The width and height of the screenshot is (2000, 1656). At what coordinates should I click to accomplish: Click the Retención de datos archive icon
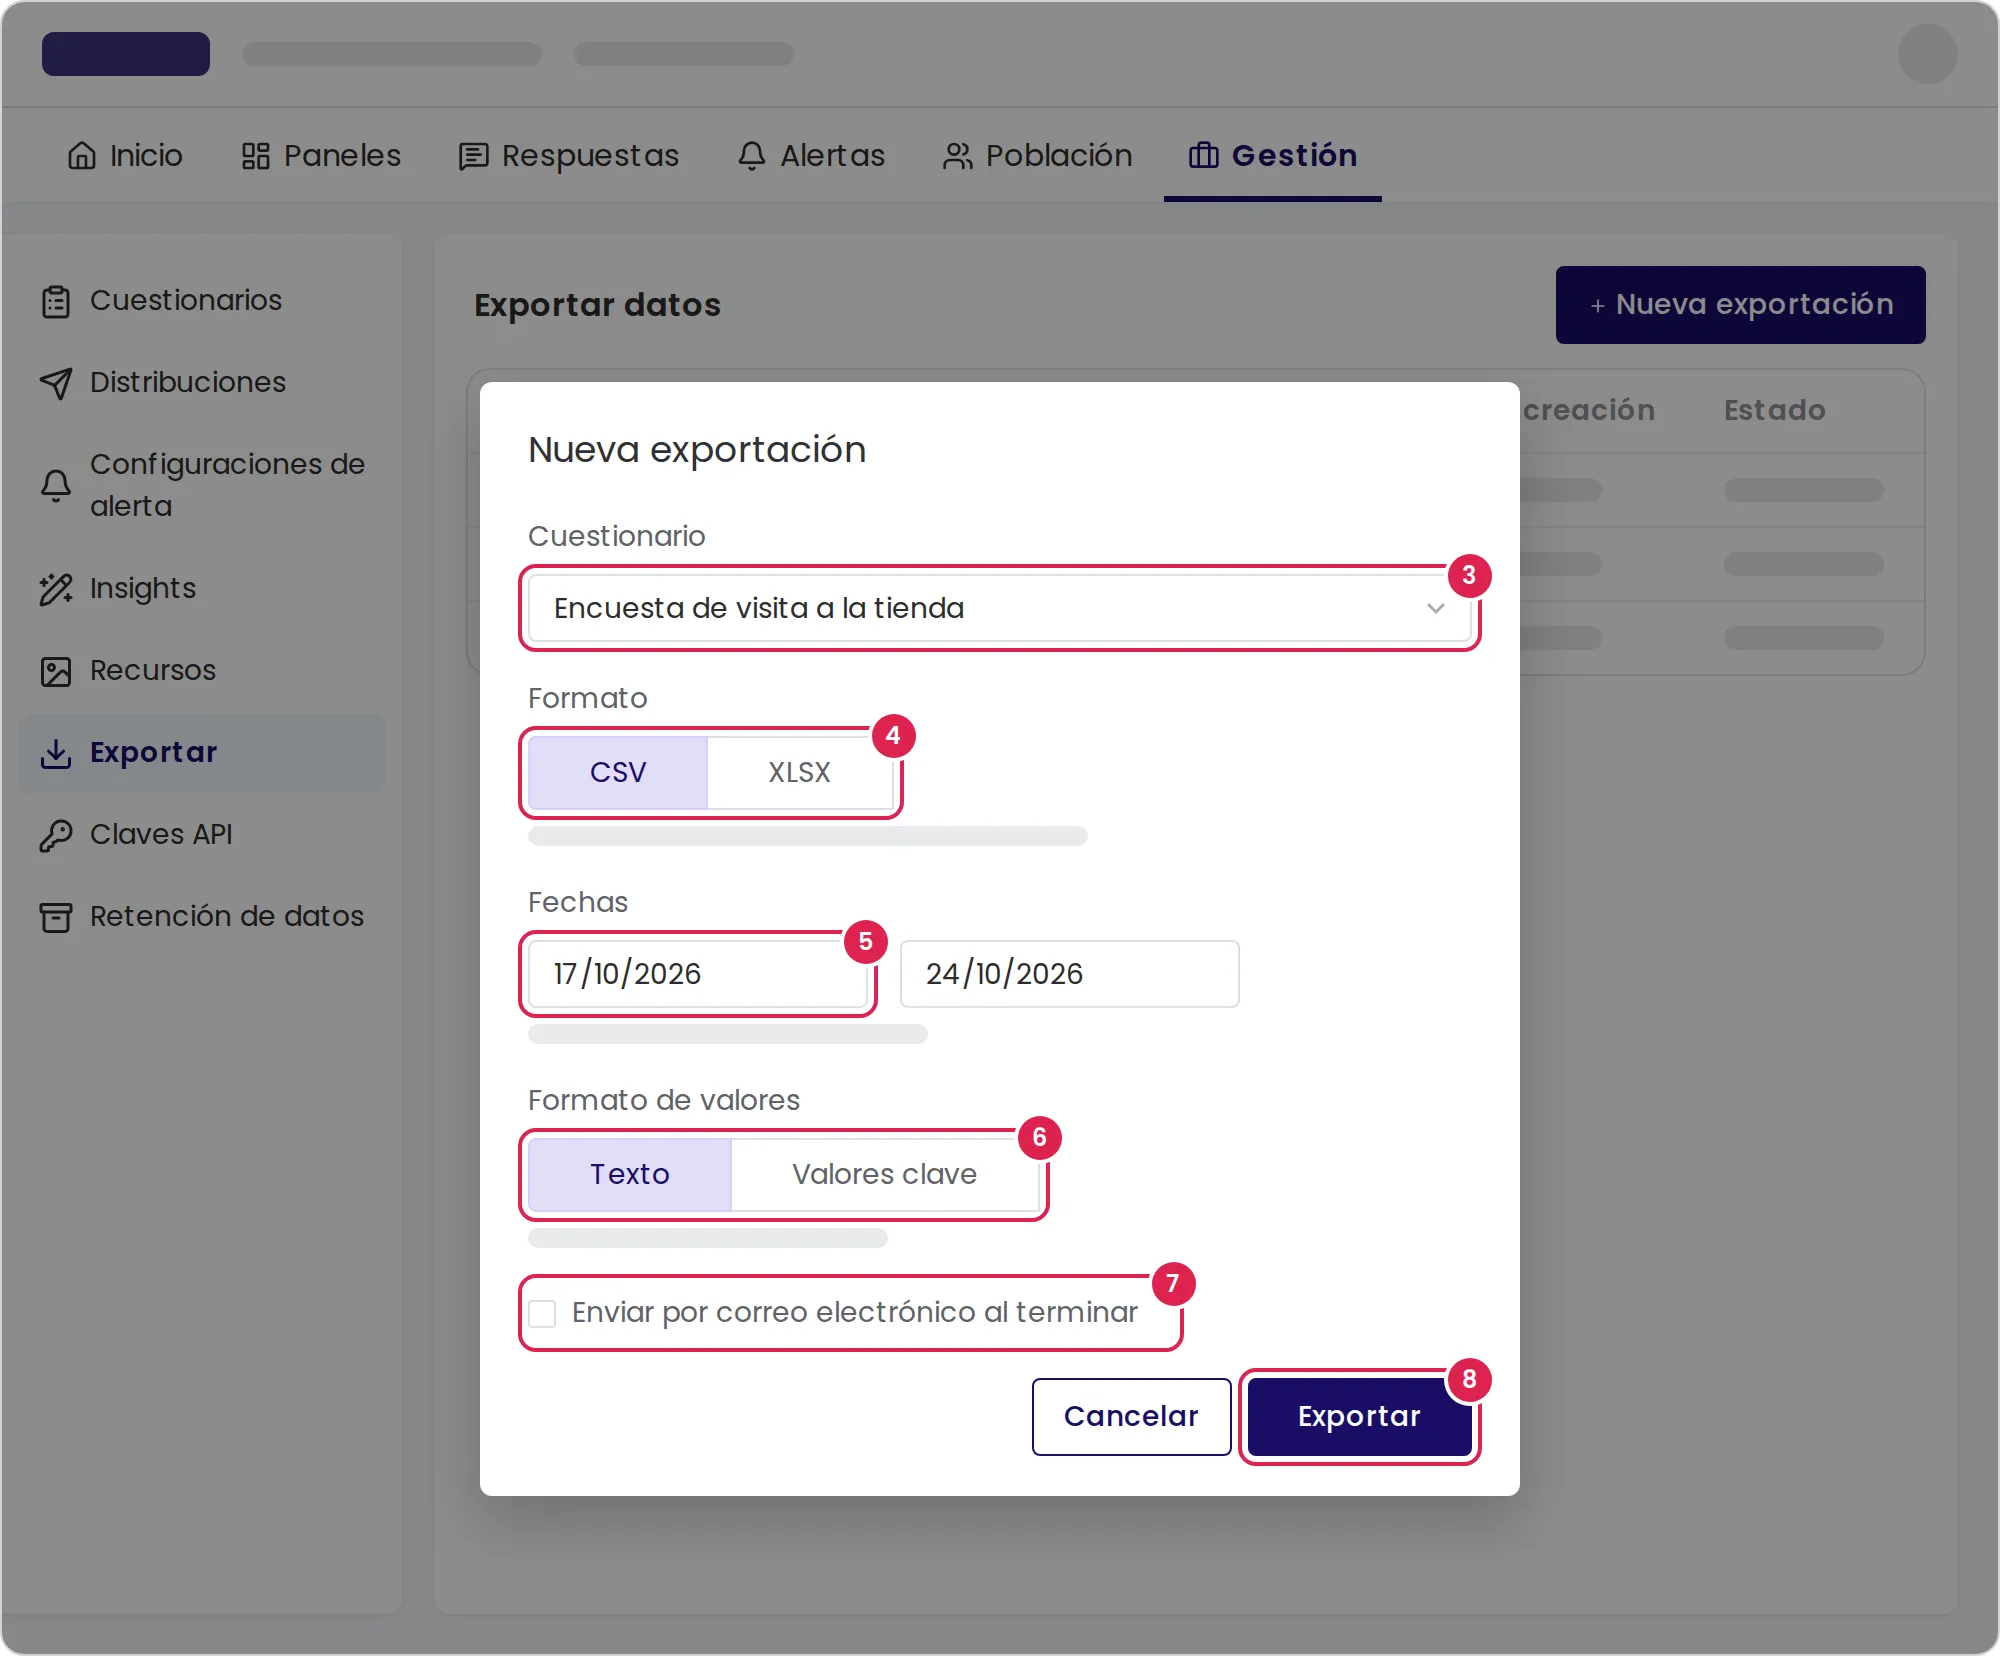tap(56, 917)
